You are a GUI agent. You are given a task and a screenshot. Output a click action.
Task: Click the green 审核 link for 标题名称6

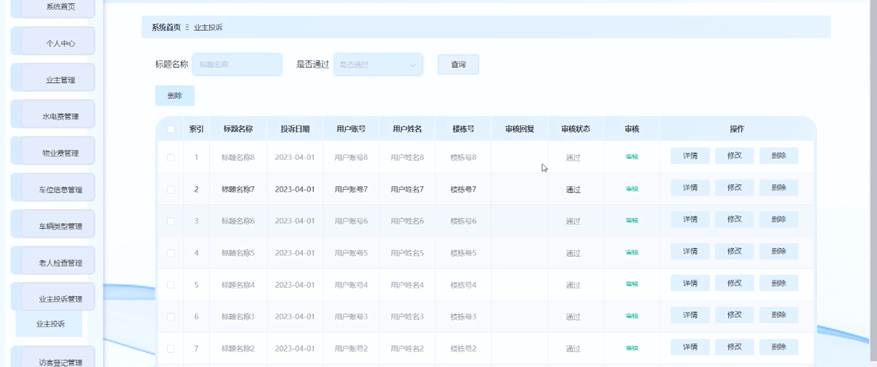click(632, 221)
